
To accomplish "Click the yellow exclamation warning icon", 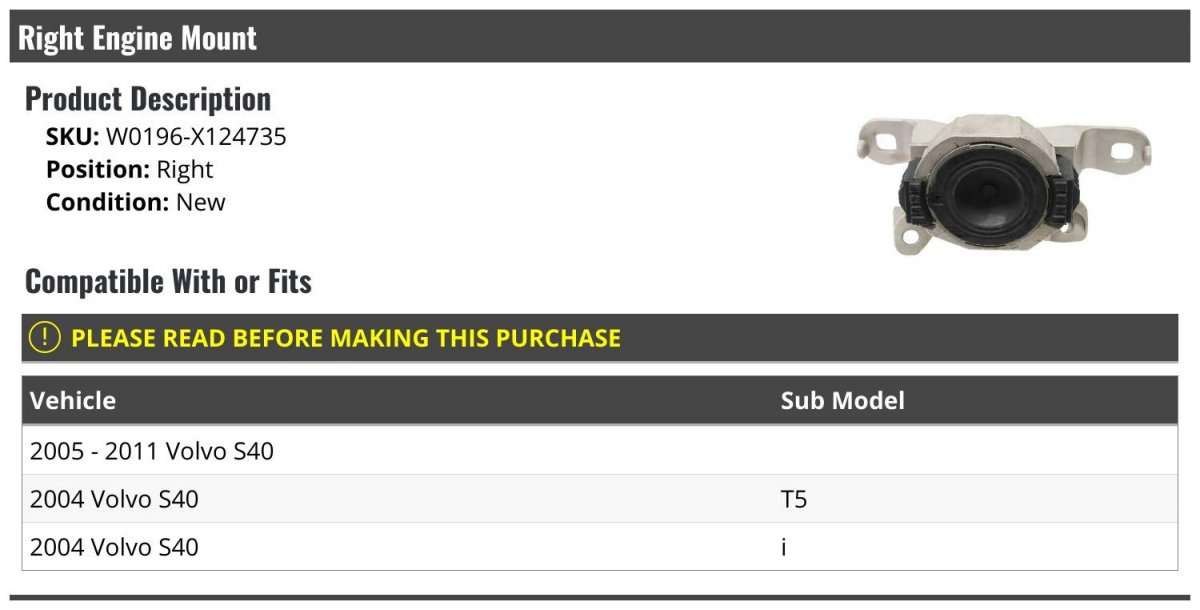I will click(45, 338).
